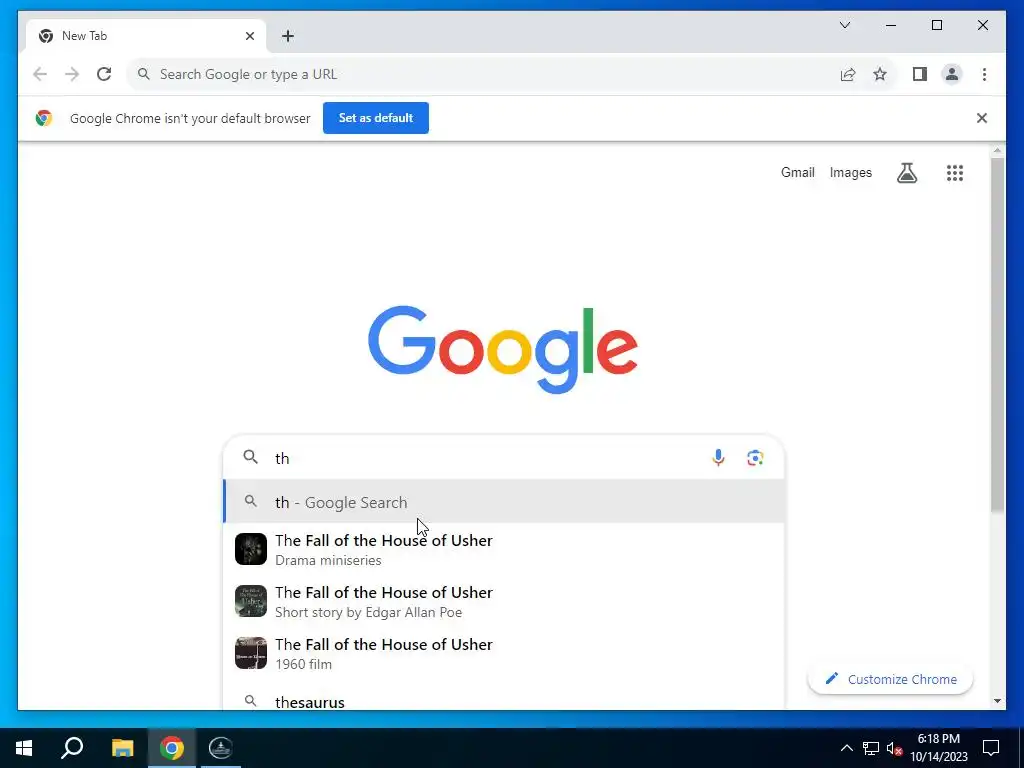Open the Windows notification center
Viewport: 1024px width, 768px height.
[x=991, y=748]
